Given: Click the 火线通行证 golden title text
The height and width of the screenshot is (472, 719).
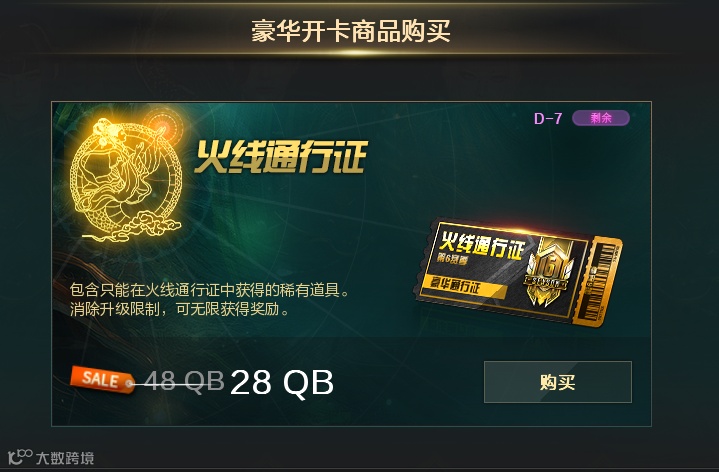Looking at the screenshot, I should pyautogui.click(x=281, y=157).
